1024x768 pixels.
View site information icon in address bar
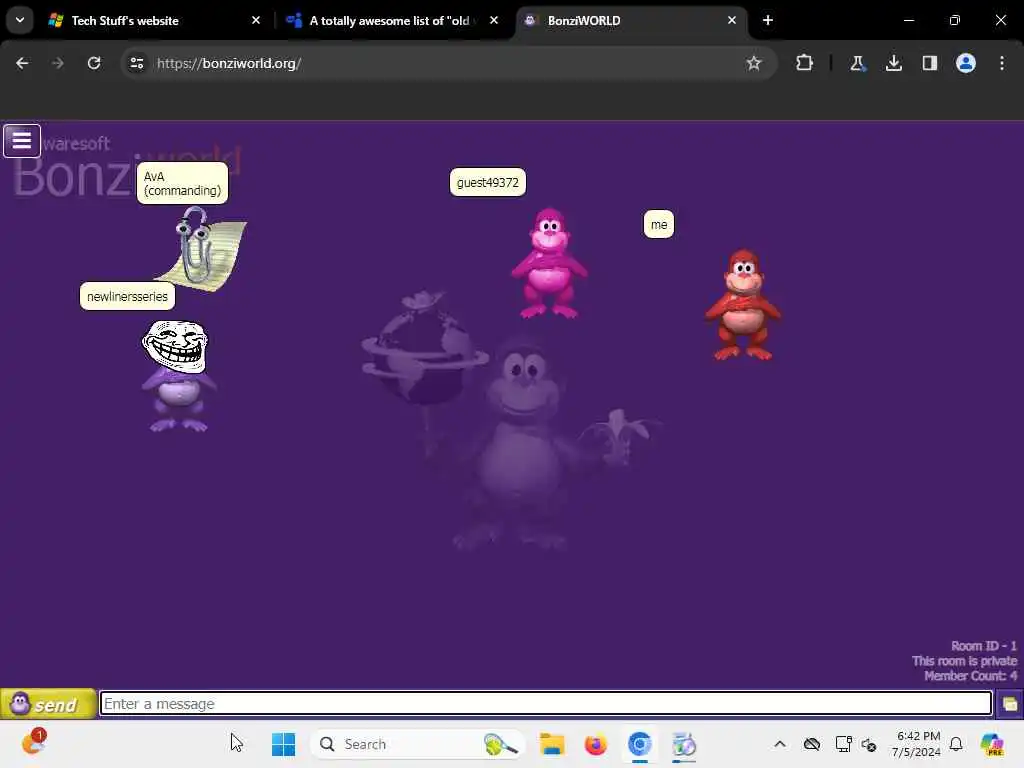point(136,63)
